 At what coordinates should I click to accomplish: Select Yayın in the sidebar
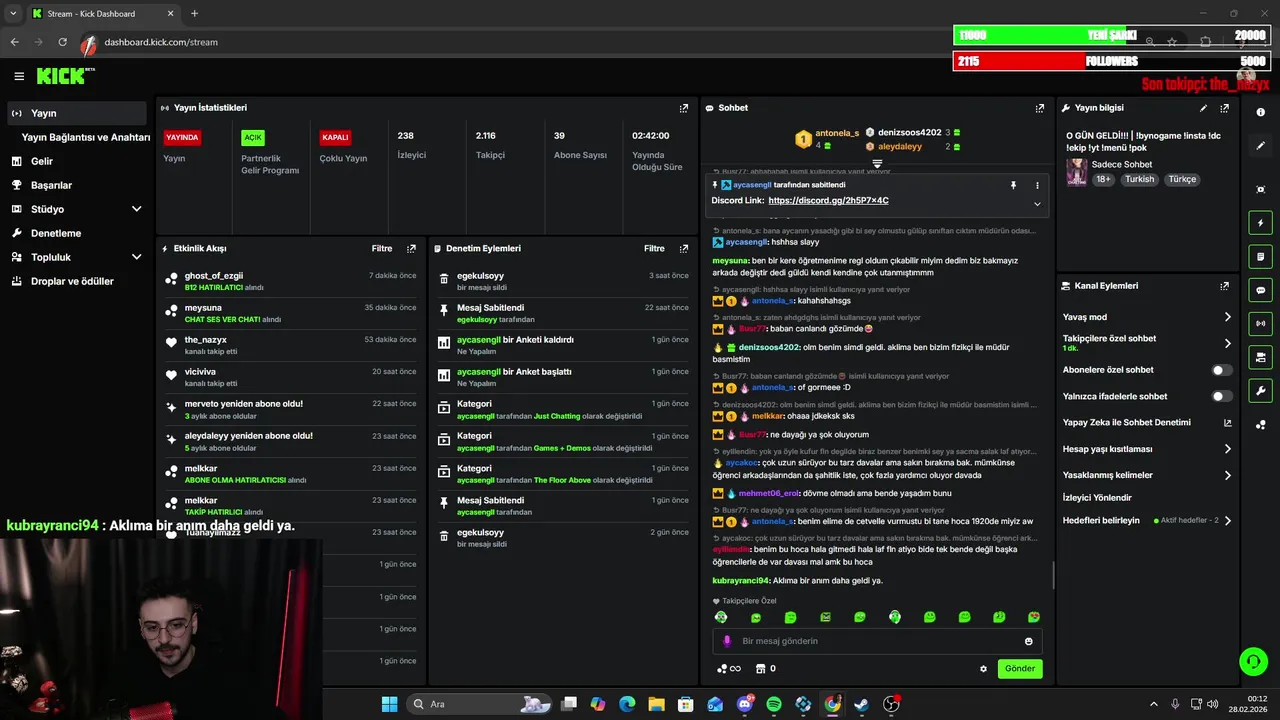coord(77,113)
